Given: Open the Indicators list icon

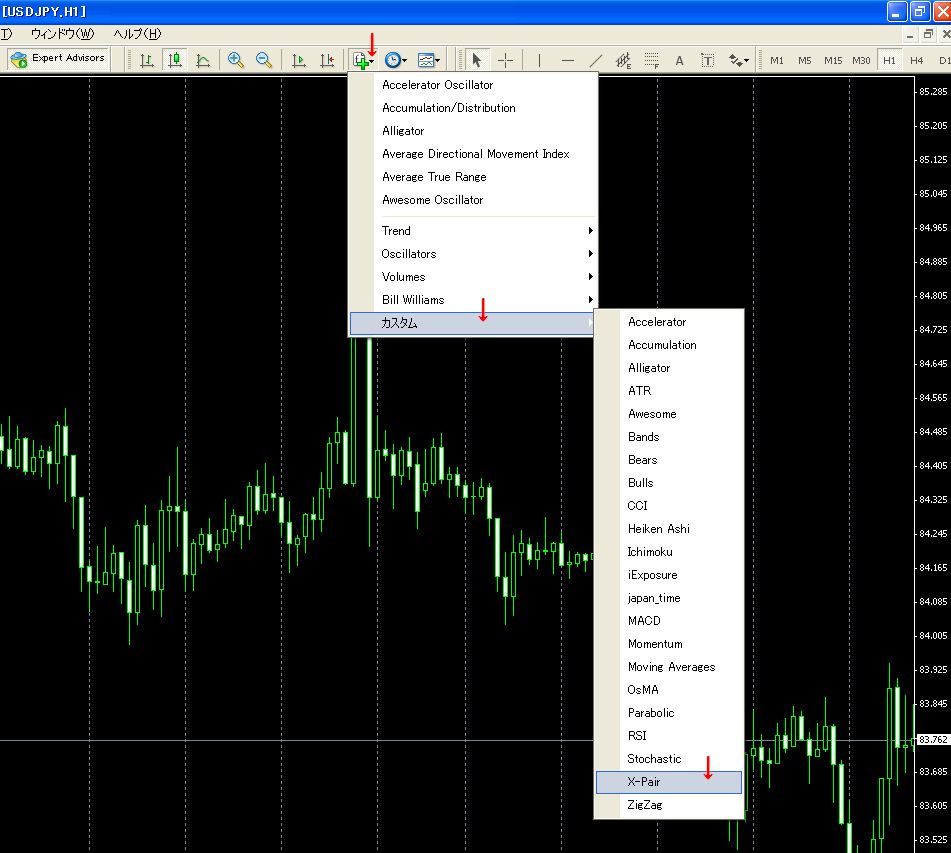Looking at the screenshot, I should click(362, 60).
